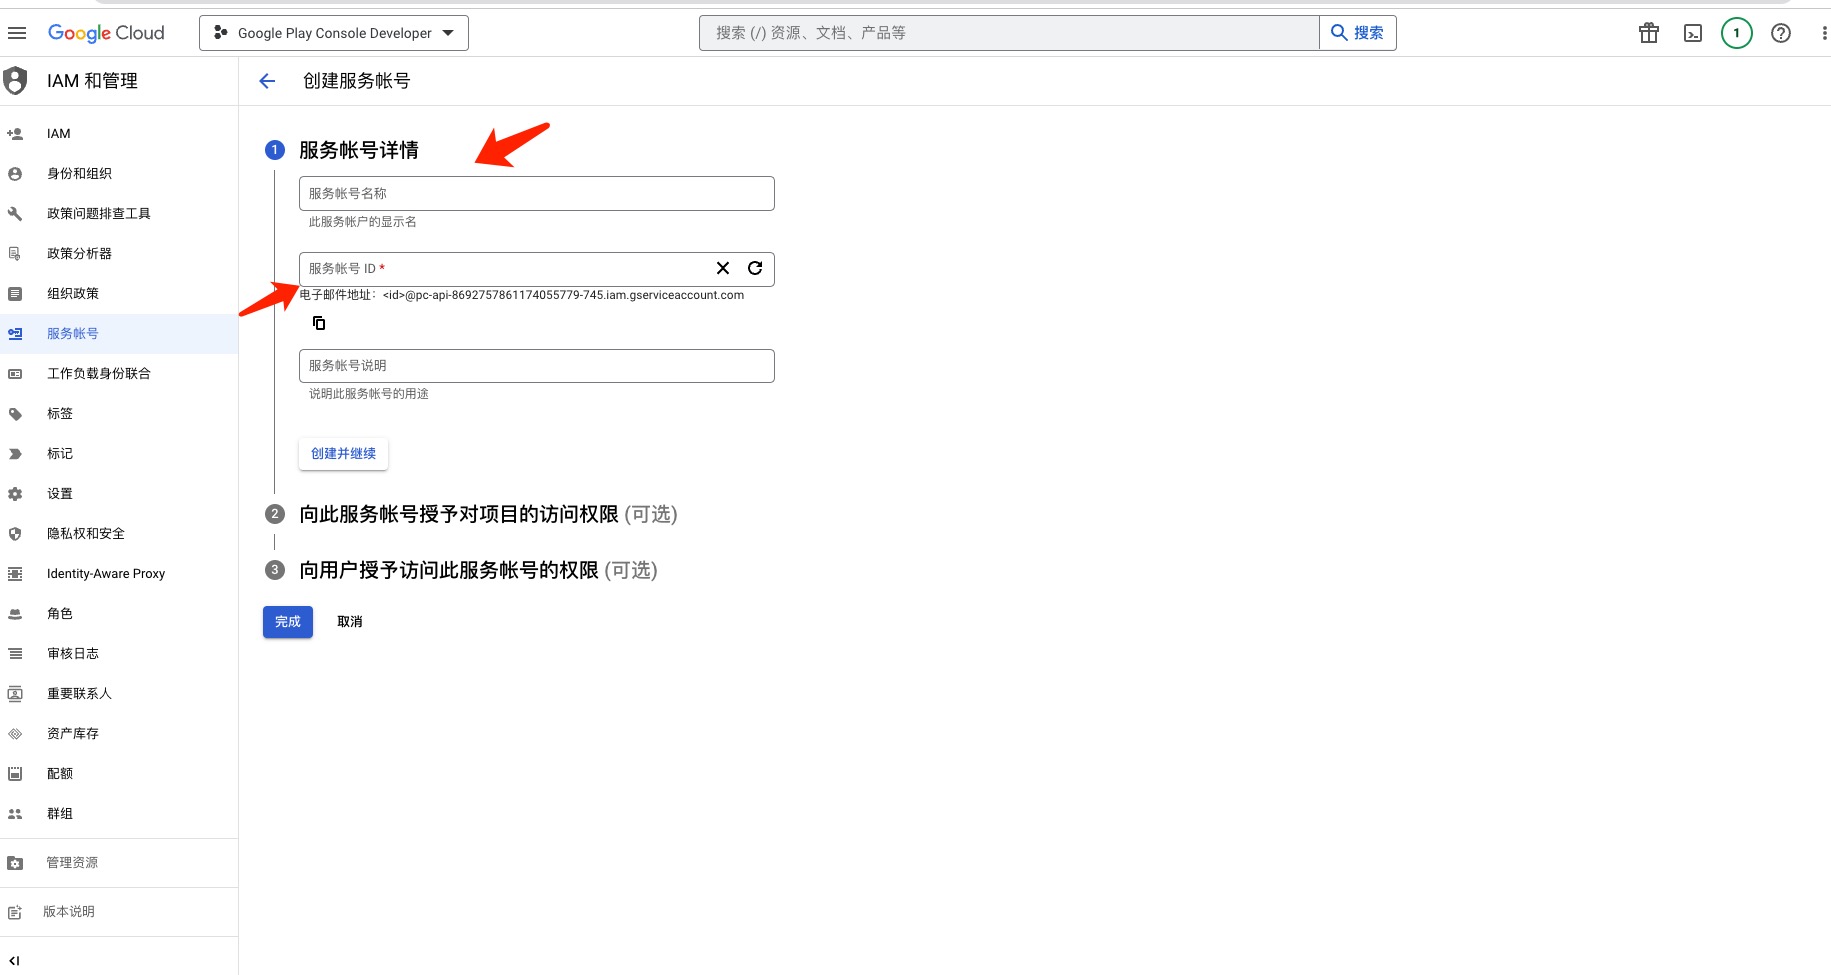Open 身份和组织 in the sidebar
Image resolution: width=1831 pixels, height=975 pixels.
pyautogui.click(x=119, y=173)
